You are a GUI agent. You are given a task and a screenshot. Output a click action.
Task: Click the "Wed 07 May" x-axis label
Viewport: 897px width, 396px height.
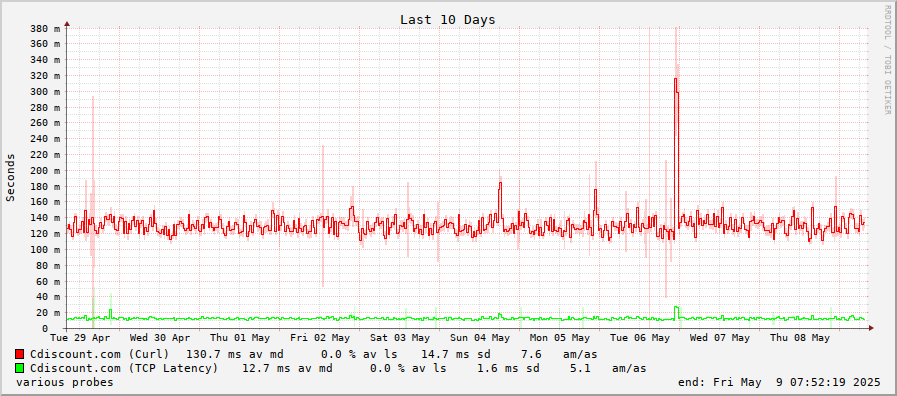click(x=720, y=338)
